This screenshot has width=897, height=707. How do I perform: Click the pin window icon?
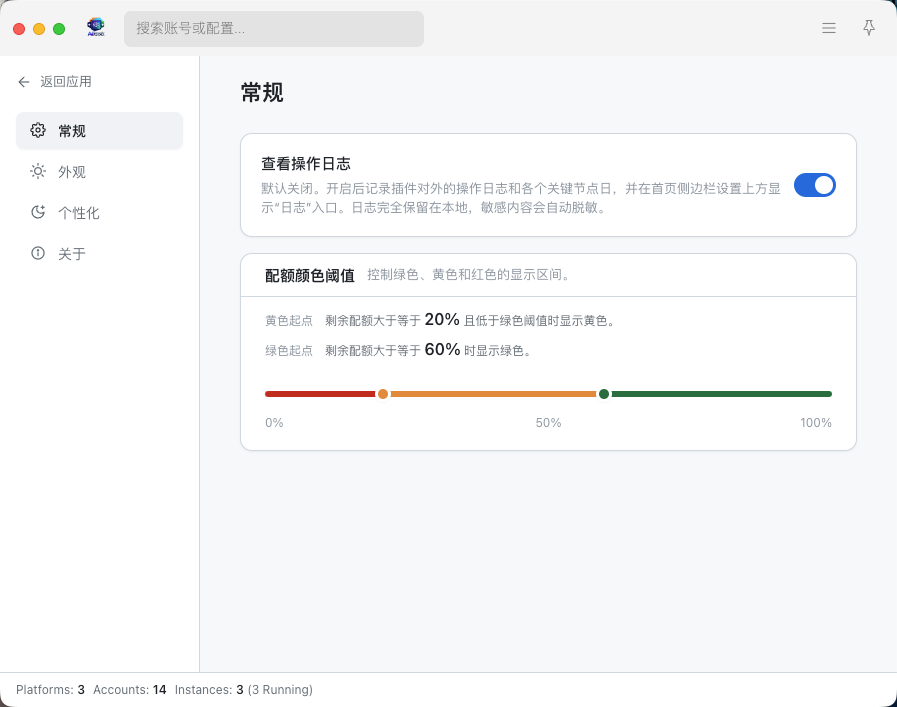pyautogui.click(x=869, y=29)
